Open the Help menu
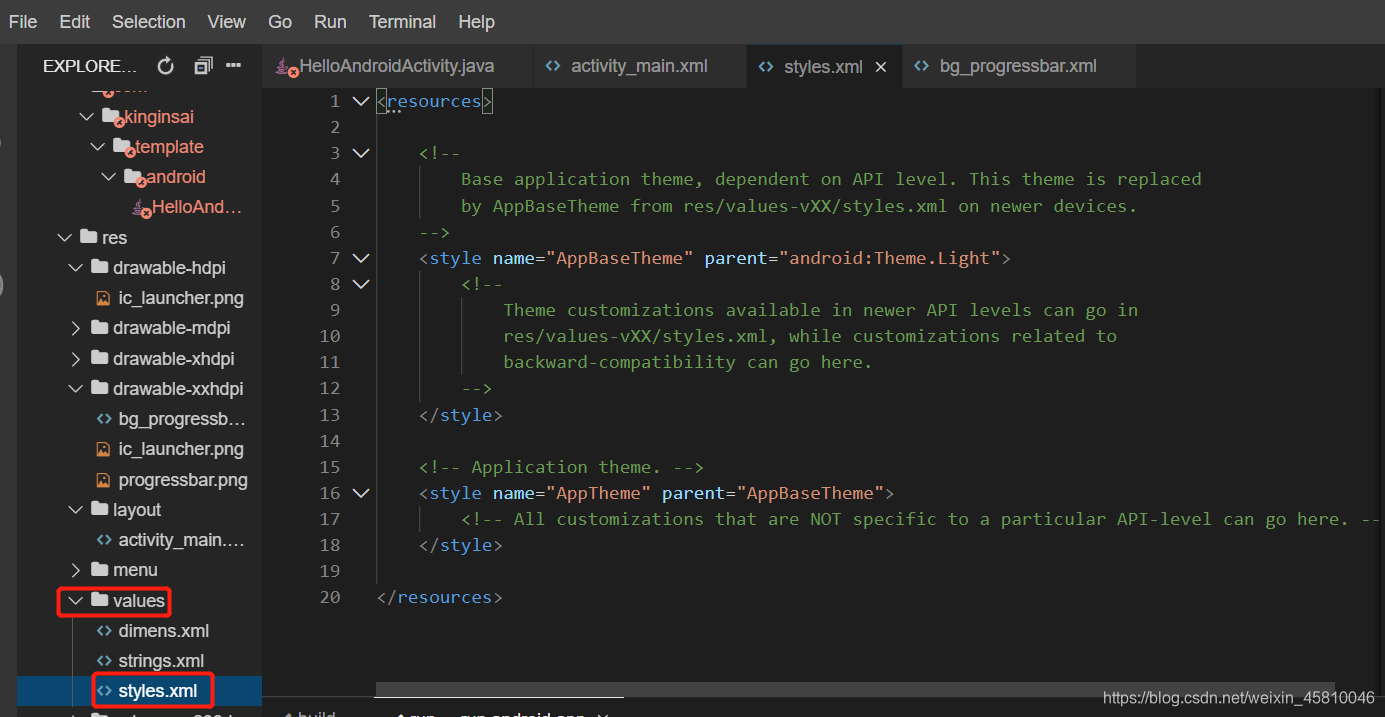Viewport: 1385px width, 717px height. 476,21
